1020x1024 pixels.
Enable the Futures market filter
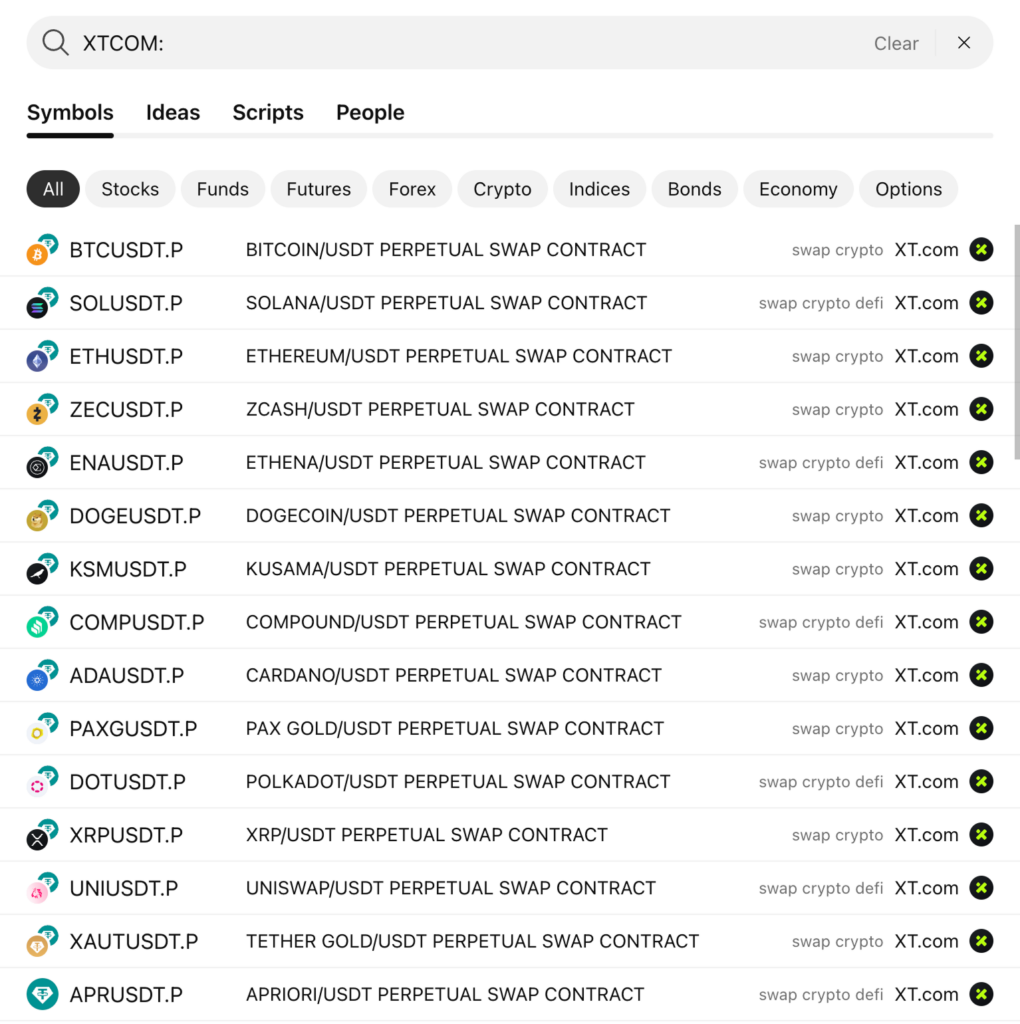click(x=318, y=188)
